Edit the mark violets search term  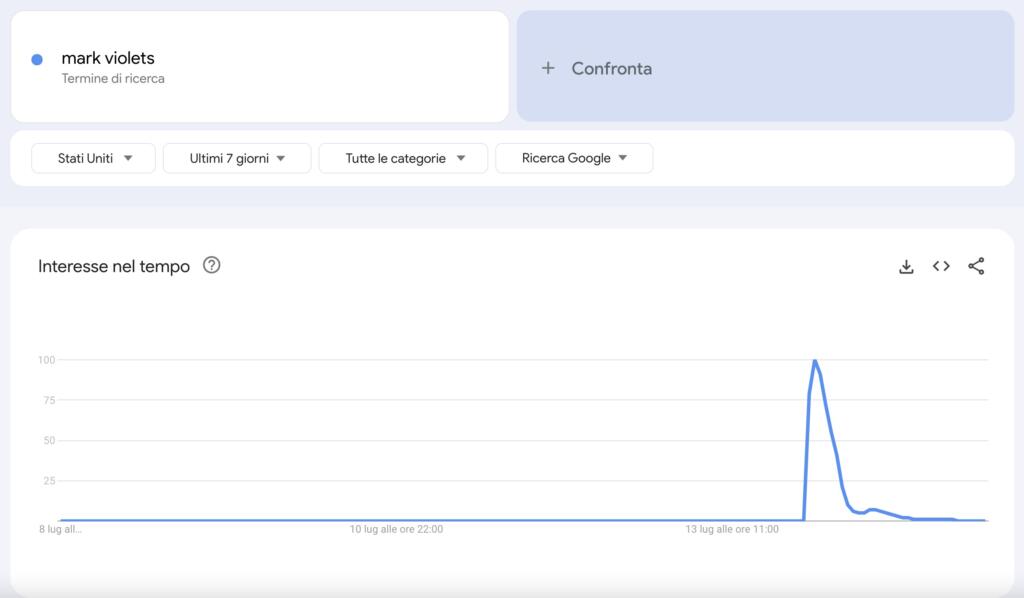click(x=108, y=58)
